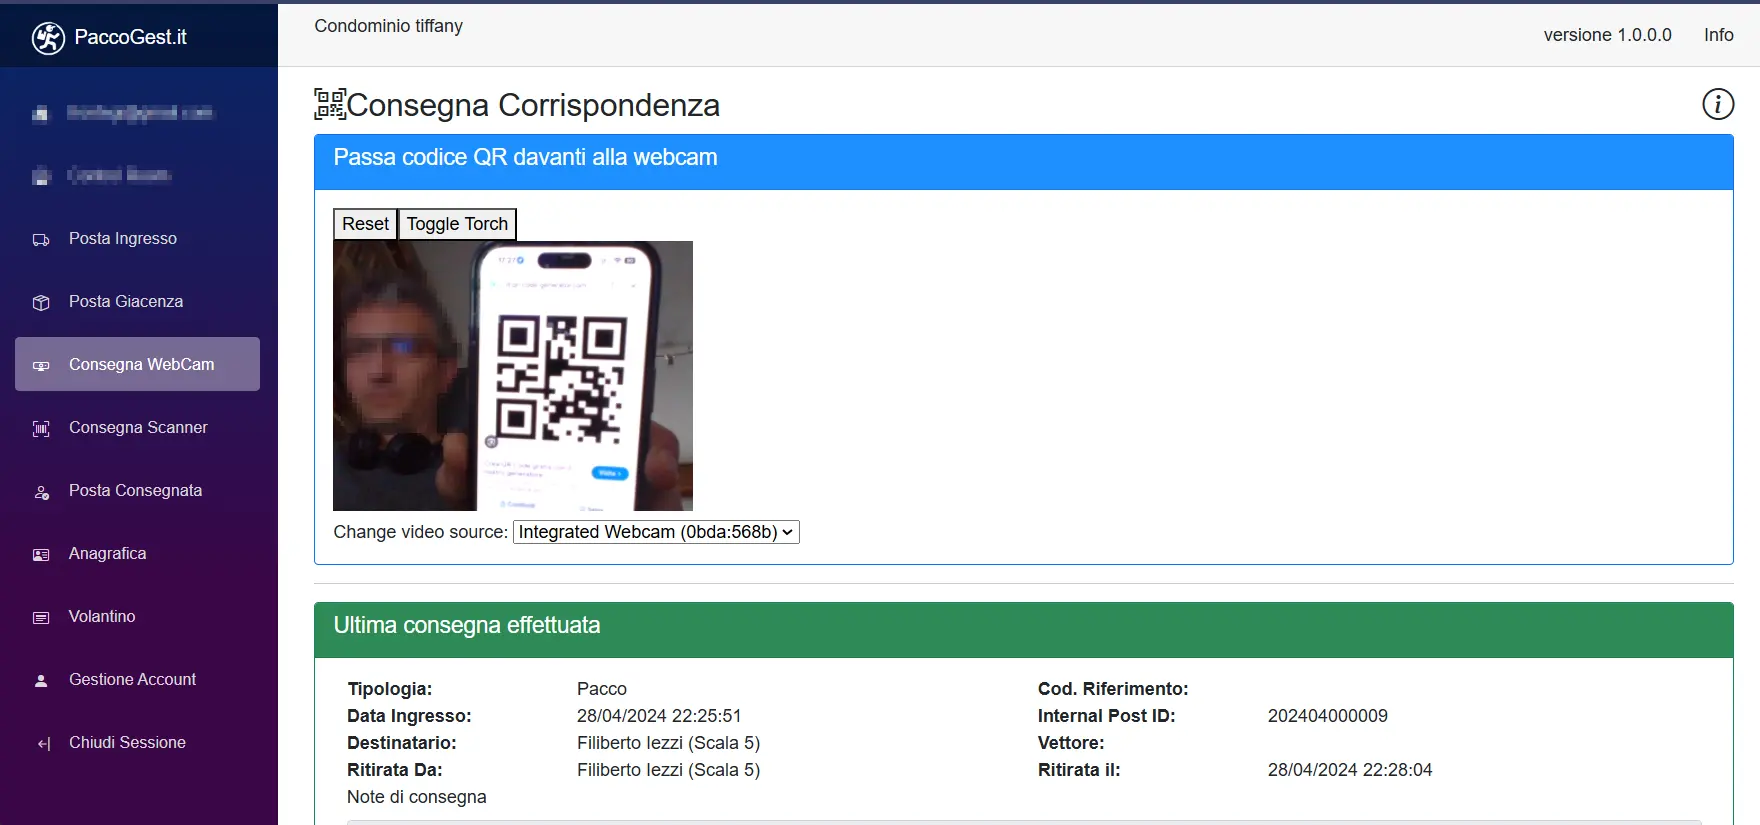The width and height of the screenshot is (1760, 825).
Task: Go to Posta Giacenza page
Action: (125, 301)
